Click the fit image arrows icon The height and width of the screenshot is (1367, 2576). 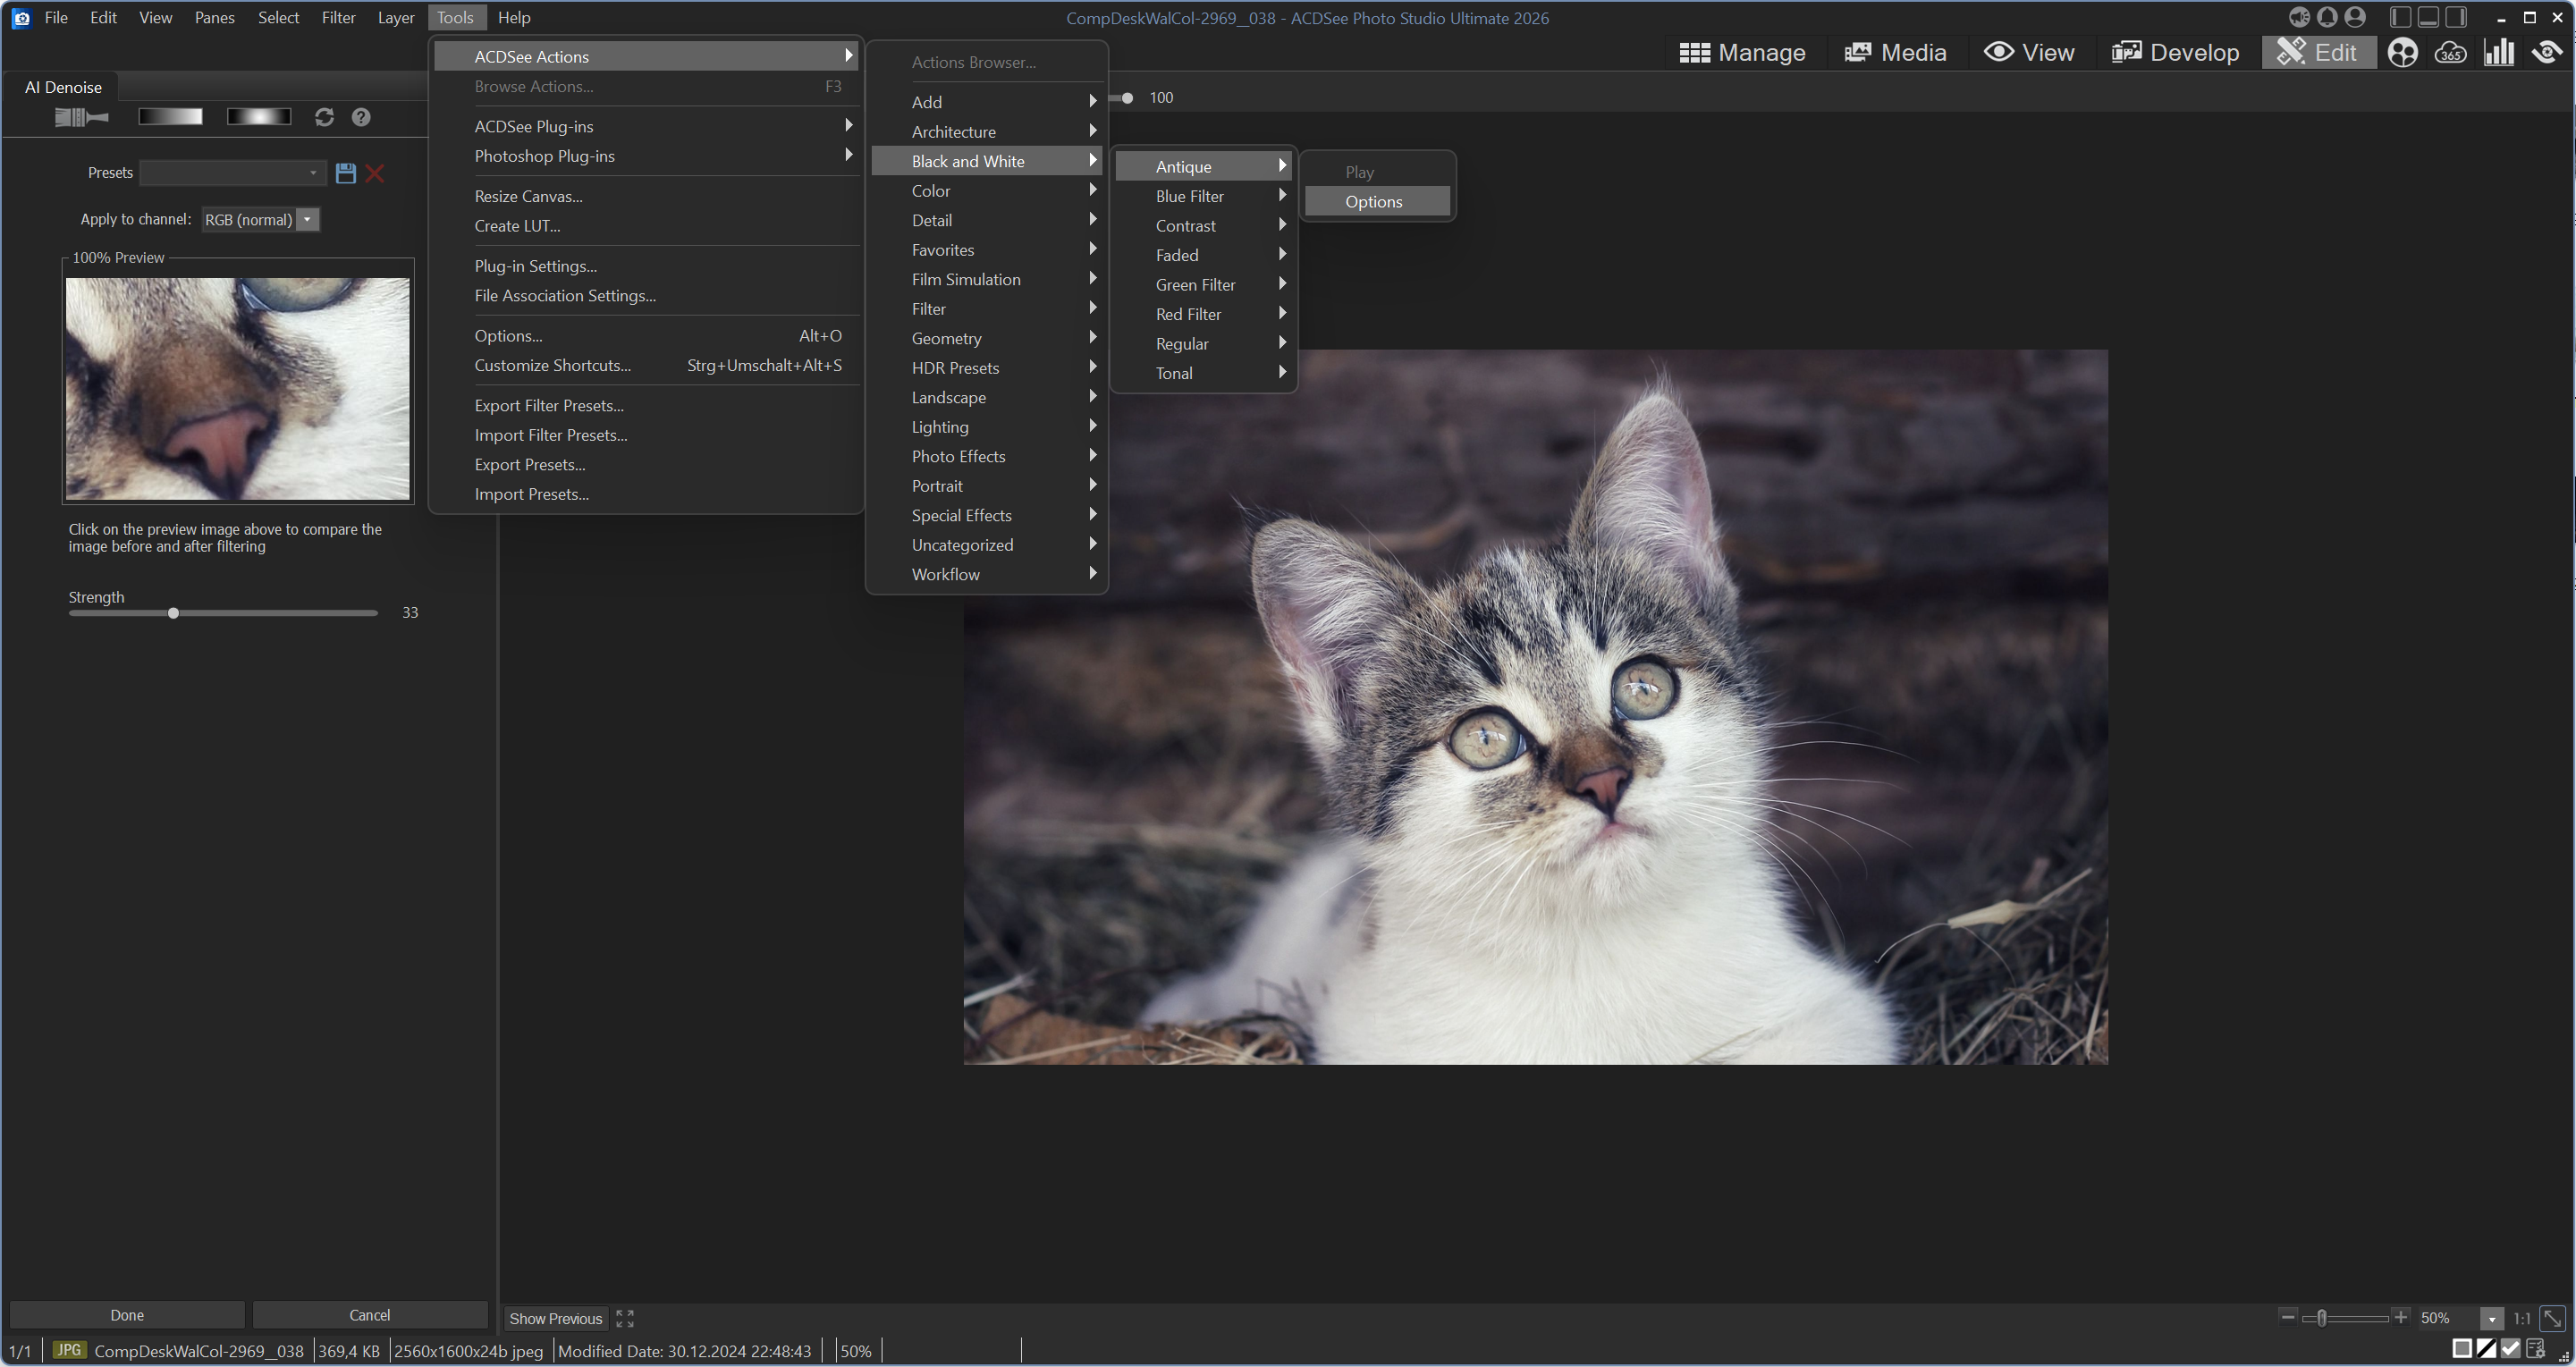click(2552, 1318)
